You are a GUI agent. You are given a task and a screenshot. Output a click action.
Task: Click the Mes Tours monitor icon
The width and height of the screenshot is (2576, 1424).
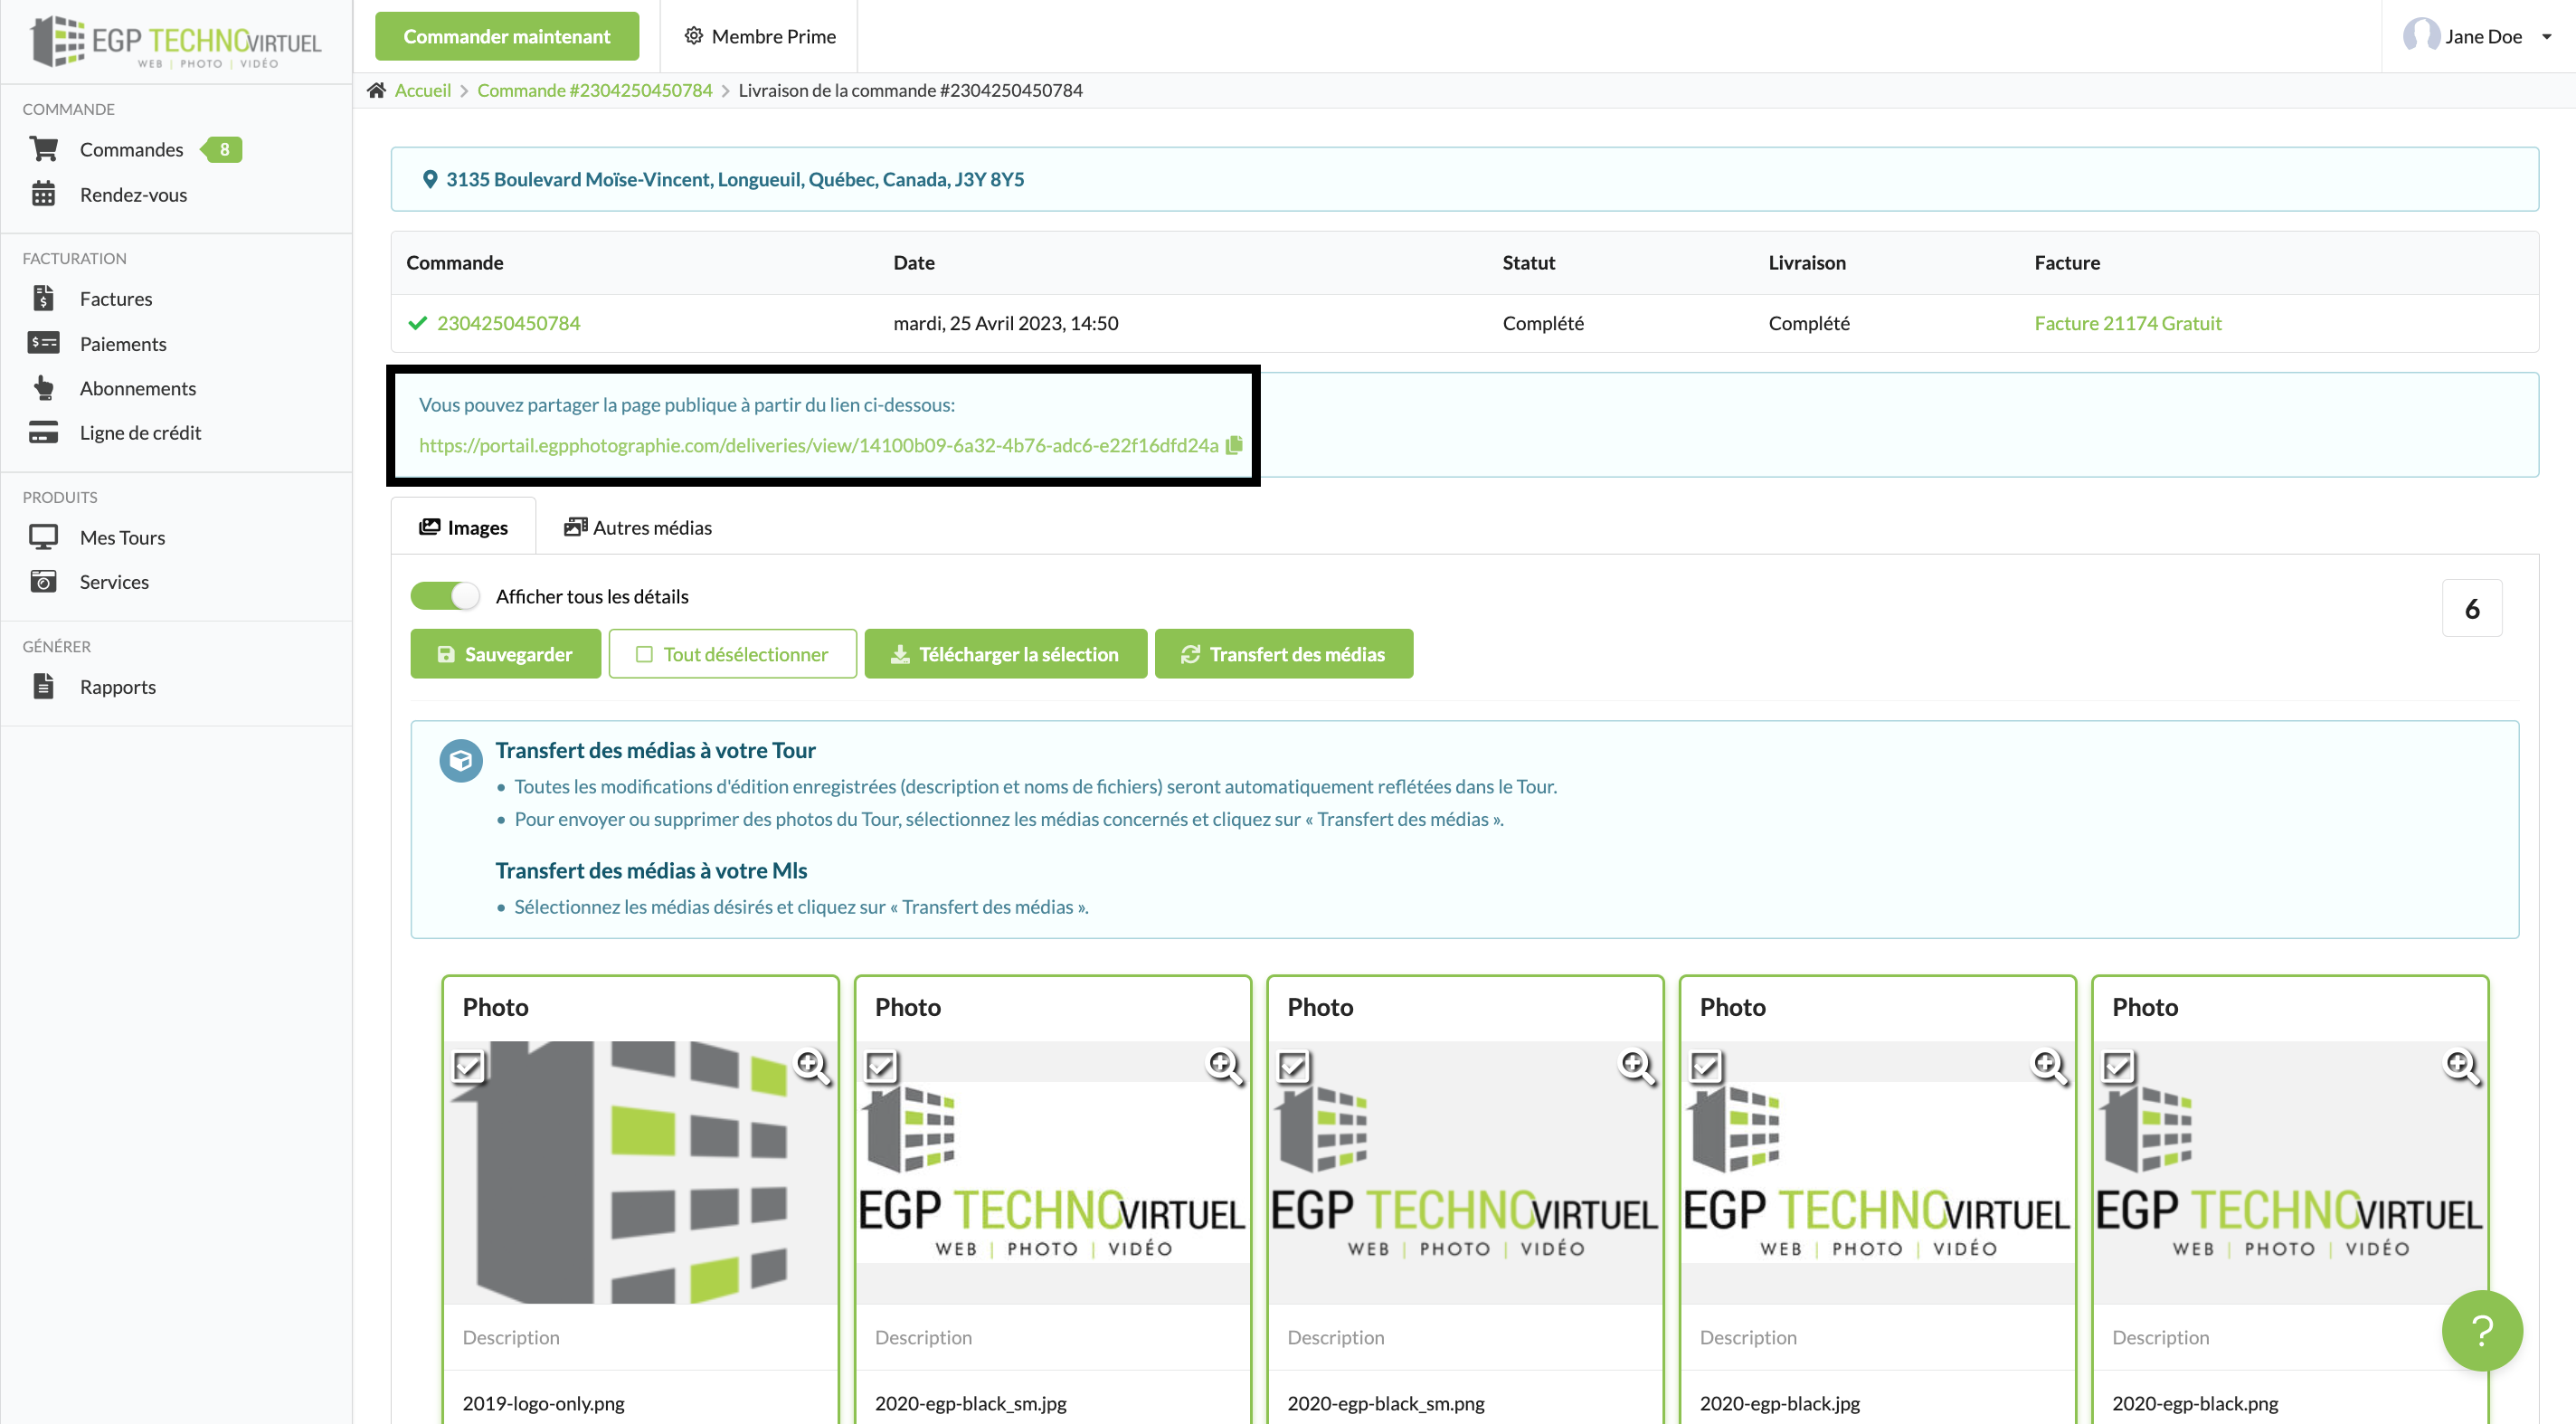pos(43,537)
